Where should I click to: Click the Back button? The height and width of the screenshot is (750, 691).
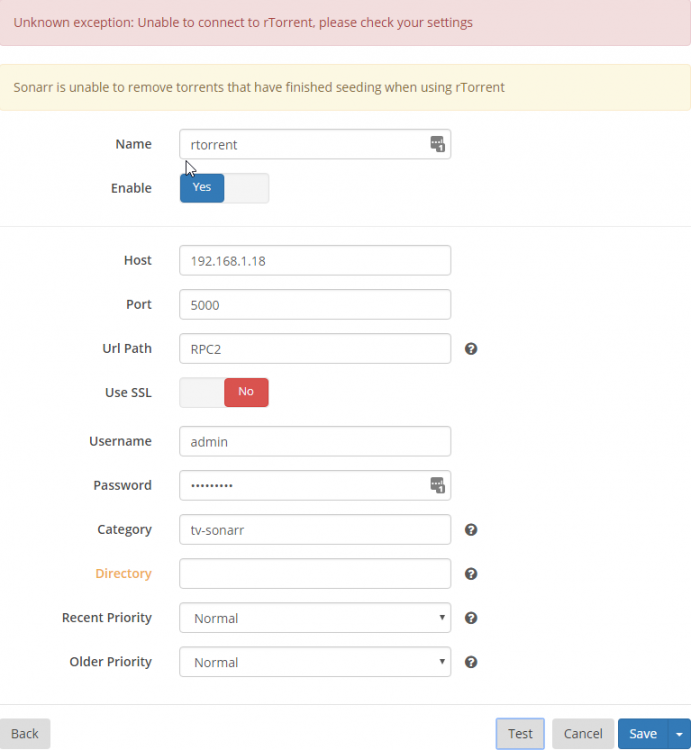pos(25,734)
